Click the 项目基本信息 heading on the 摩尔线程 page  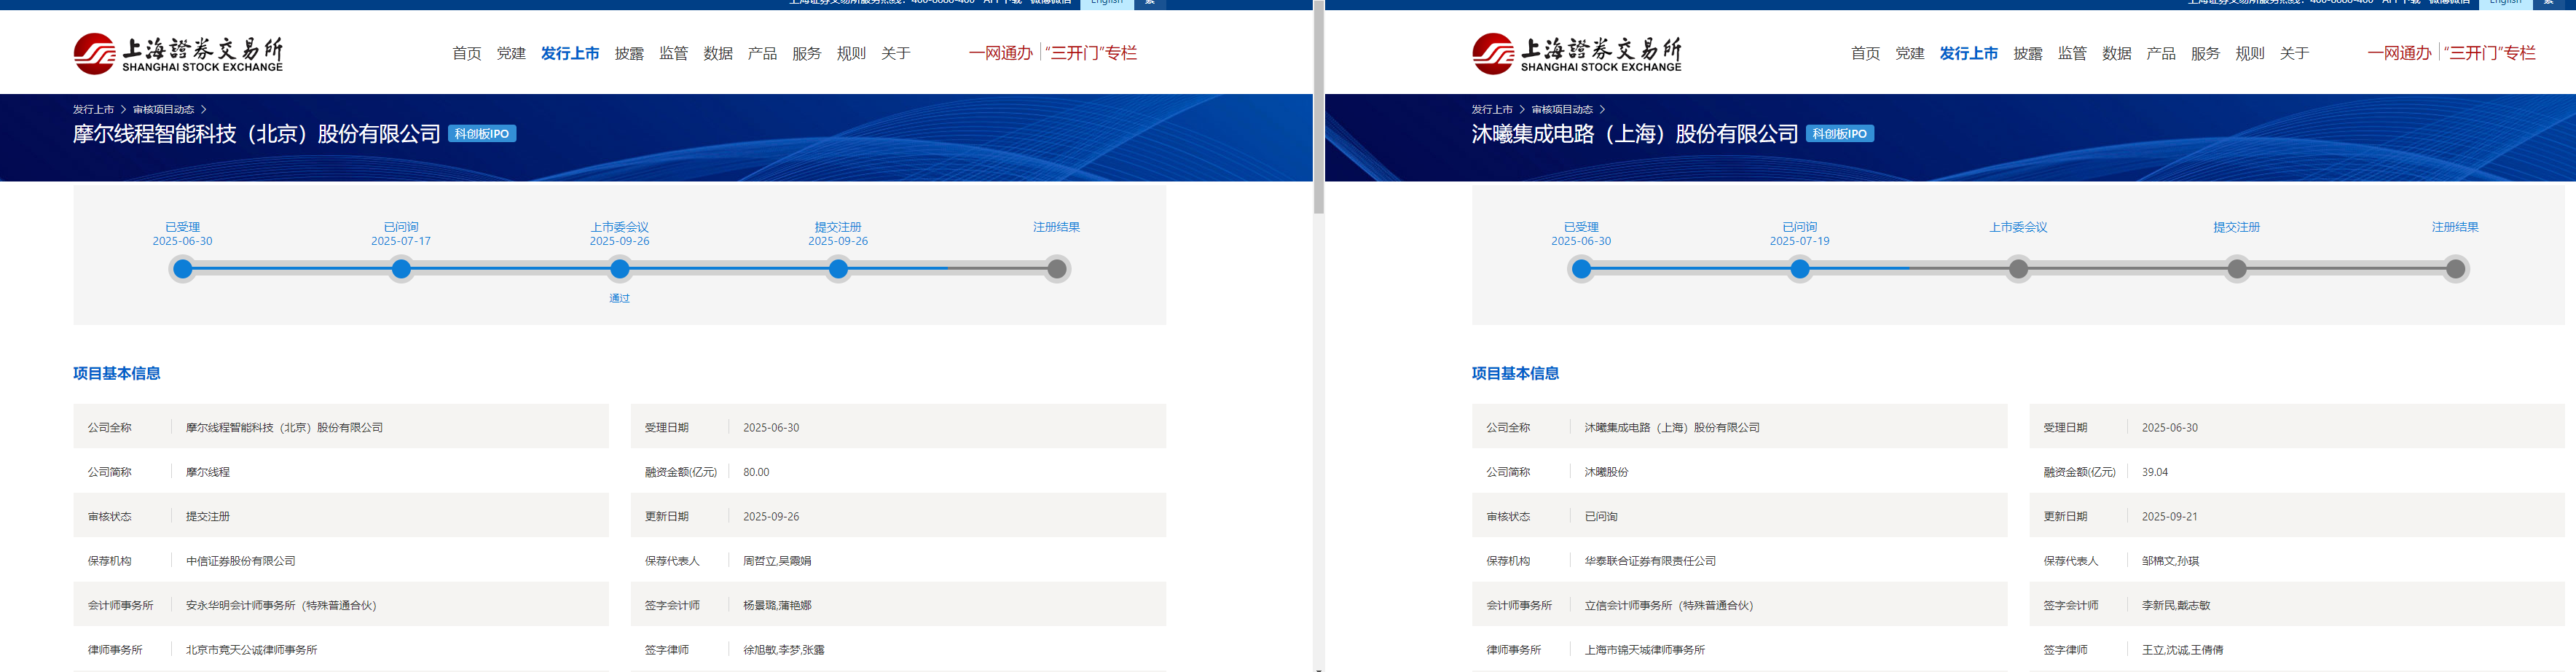click(x=117, y=373)
